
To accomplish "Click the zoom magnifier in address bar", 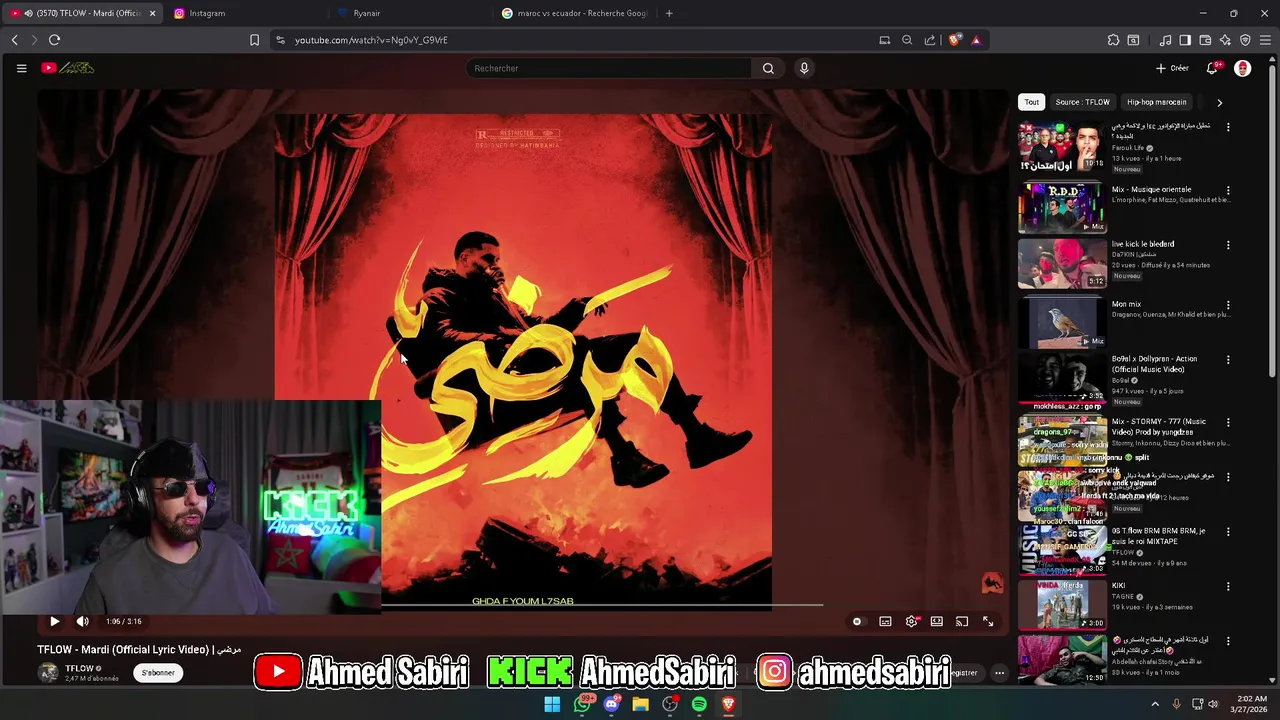I will [907, 40].
